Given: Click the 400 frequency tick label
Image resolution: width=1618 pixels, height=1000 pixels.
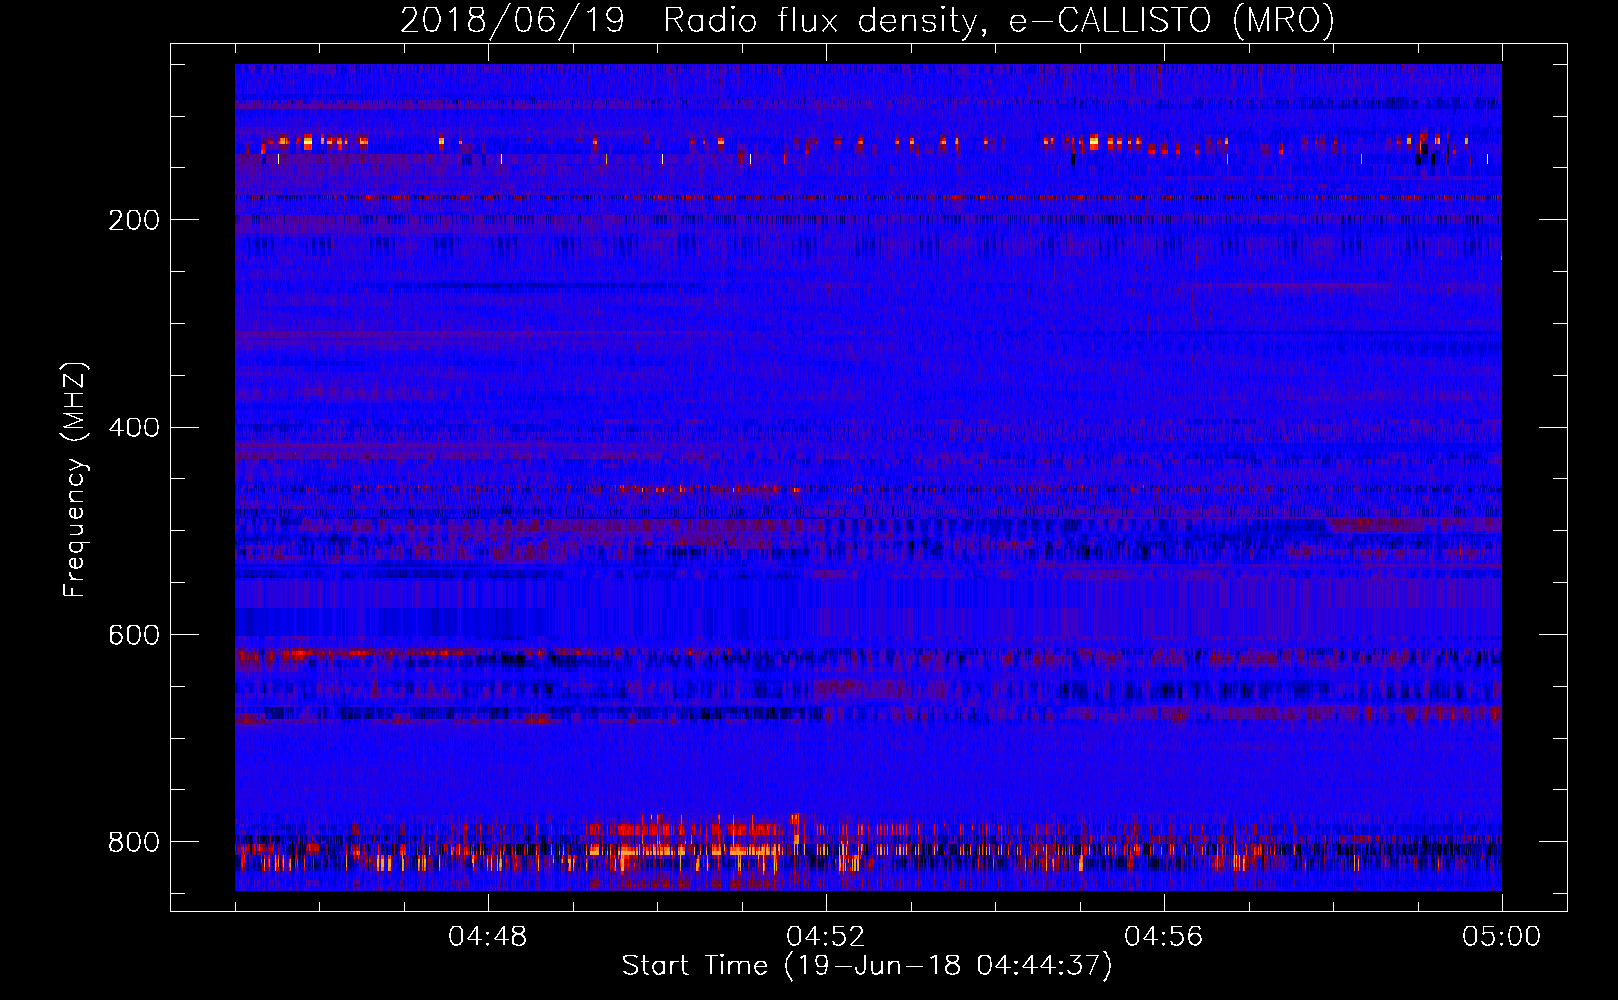Looking at the screenshot, I should (134, 428).
